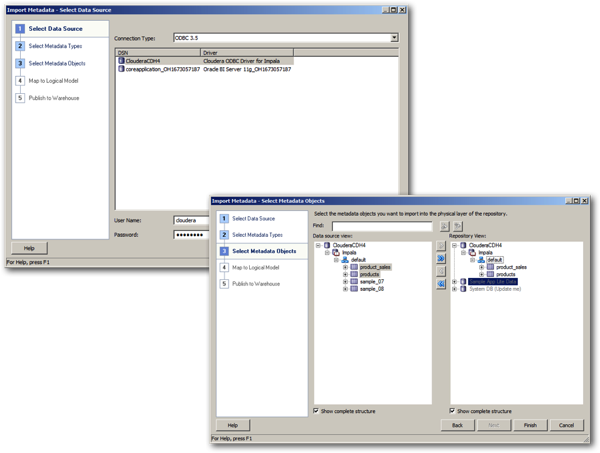Select sample_07 label in Data source view
Viewport: 600px width, 453px height.
tap(372, 282)
